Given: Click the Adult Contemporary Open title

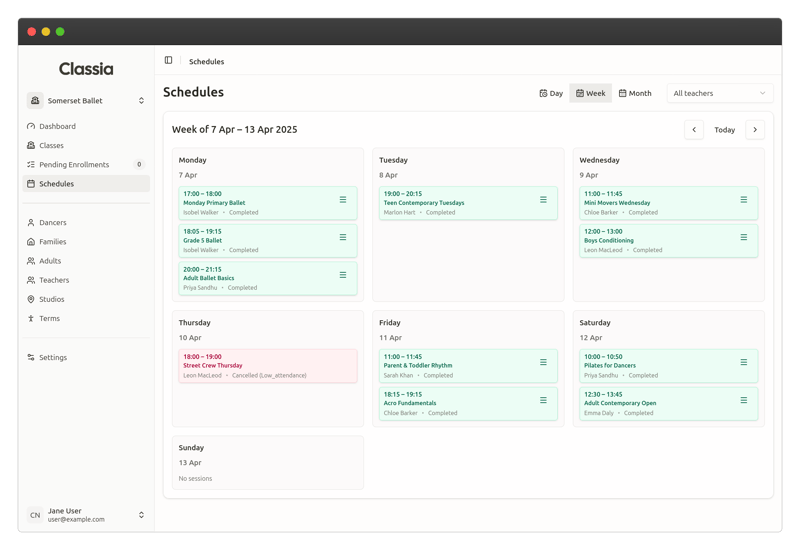Looking at the screenshot, I should click(620, 403).
